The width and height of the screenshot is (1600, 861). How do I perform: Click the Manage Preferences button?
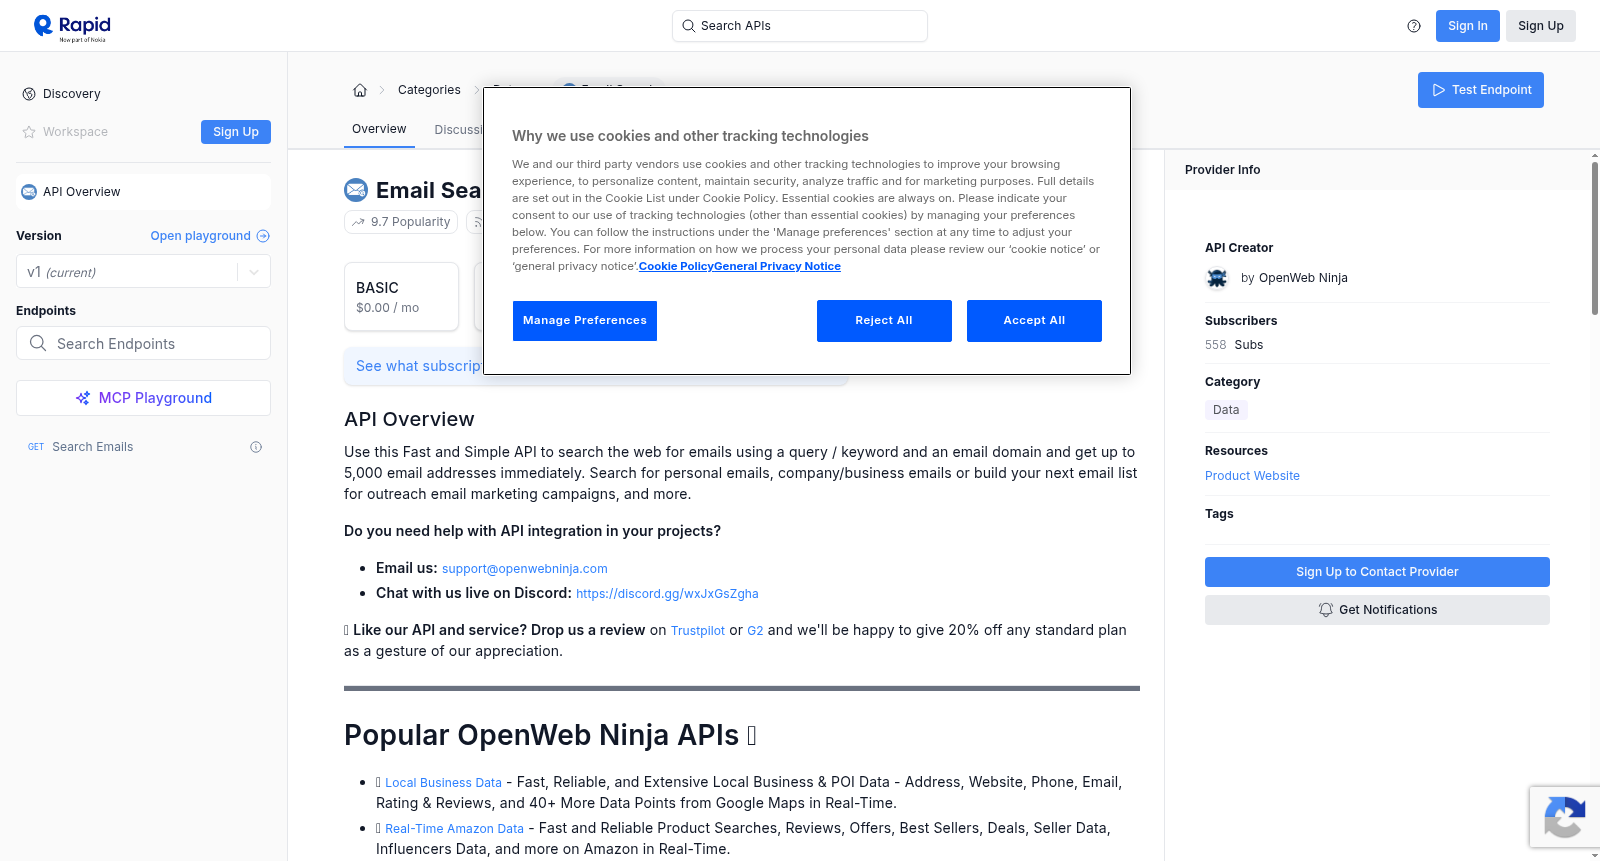click(x=585, y=321)
